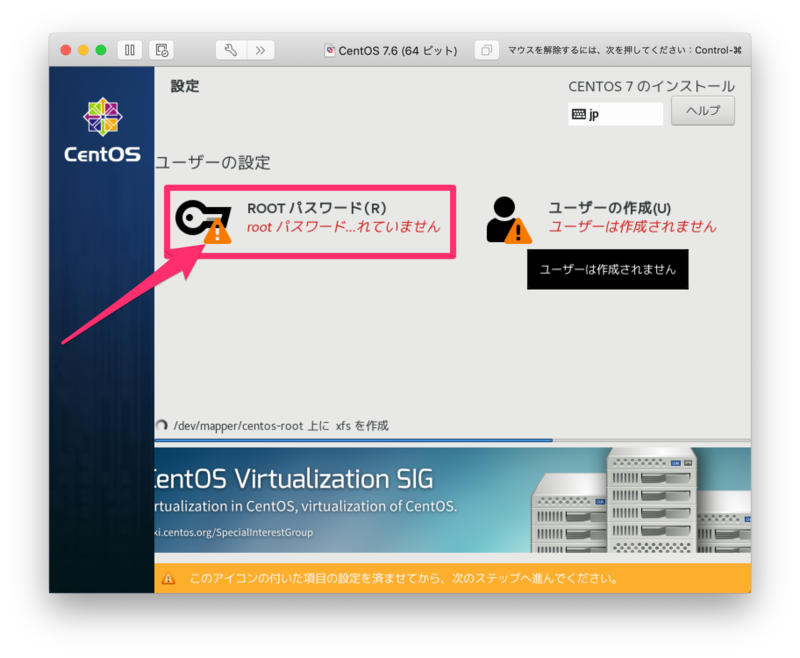Open user creation person icon
800x658 pixels.
[508, 220]
